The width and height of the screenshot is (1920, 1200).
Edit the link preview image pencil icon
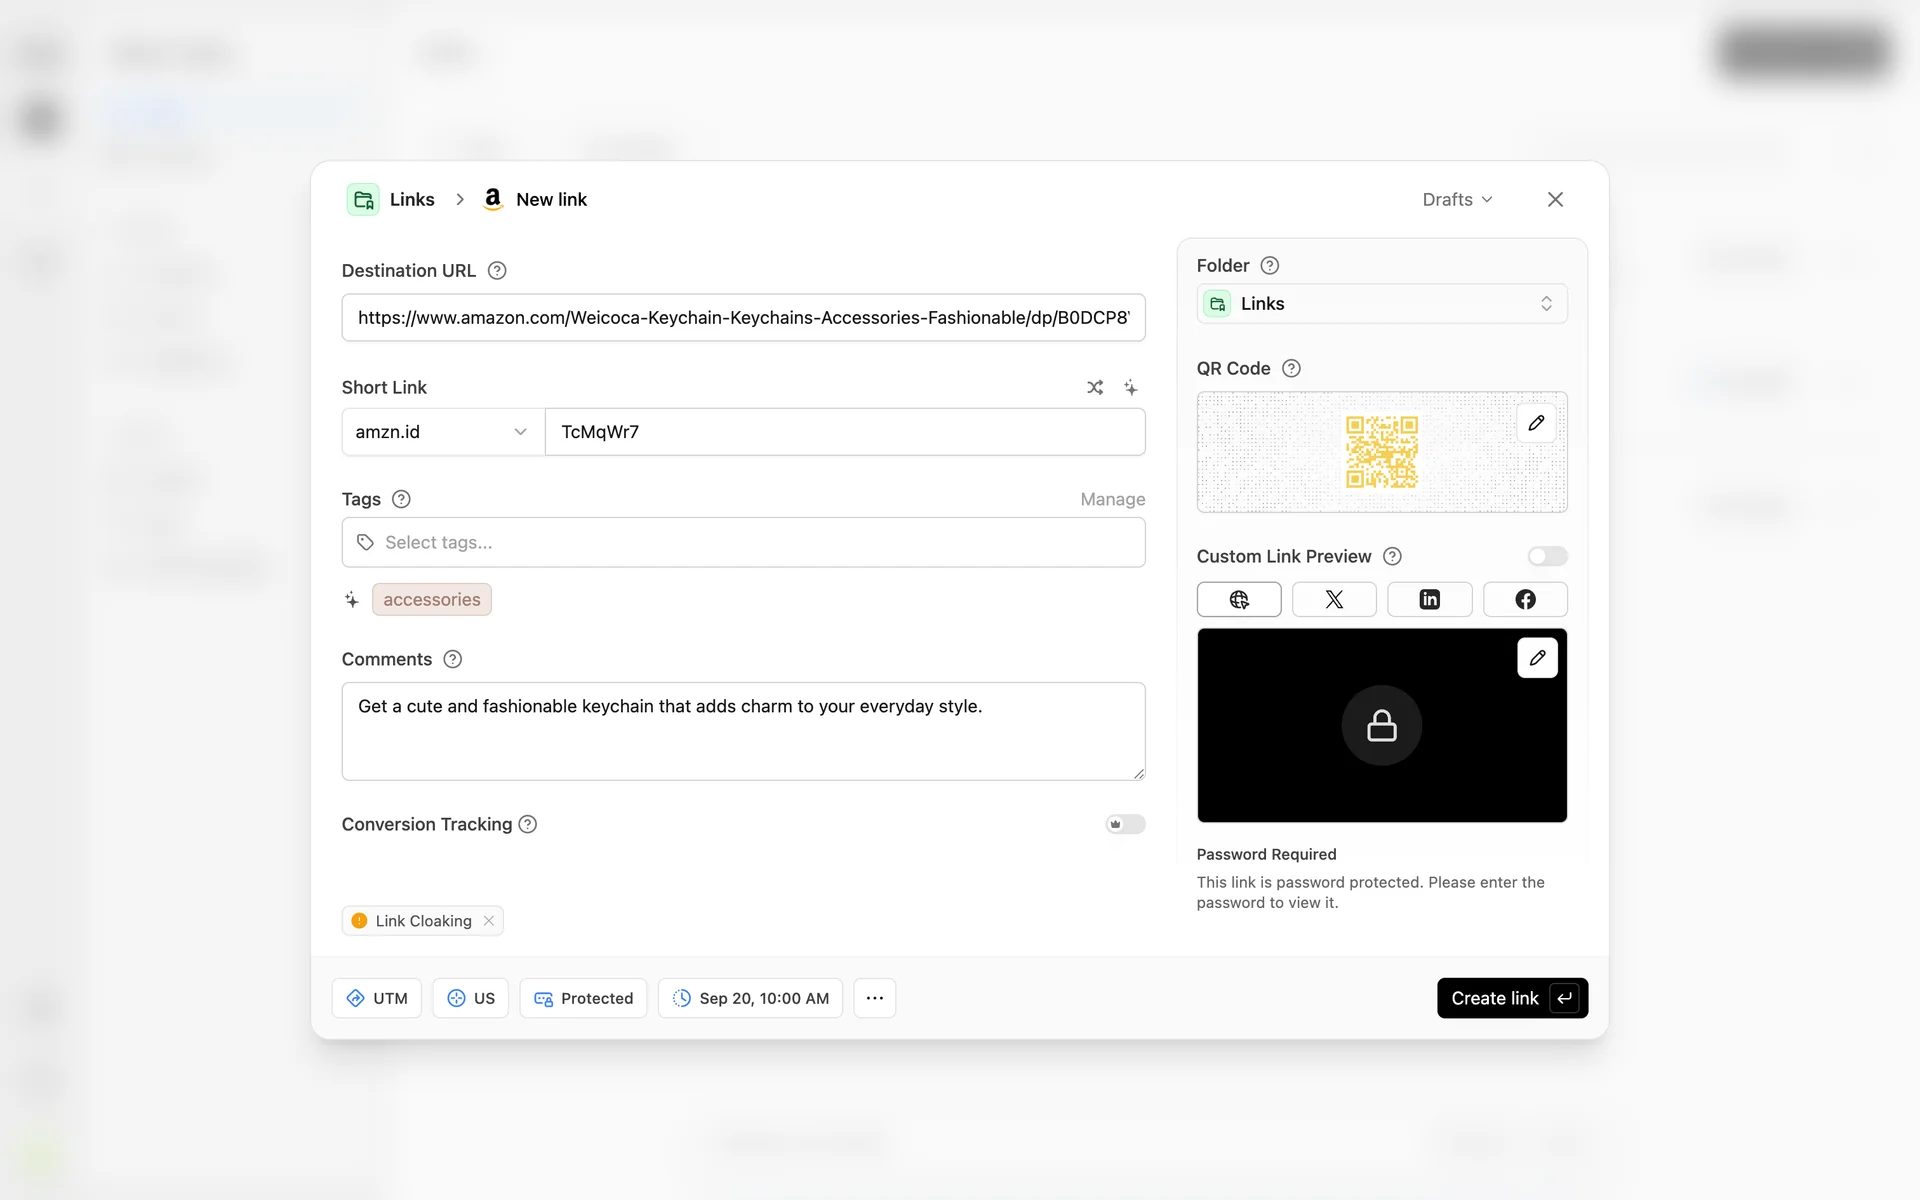click(x=1537, y=658)
